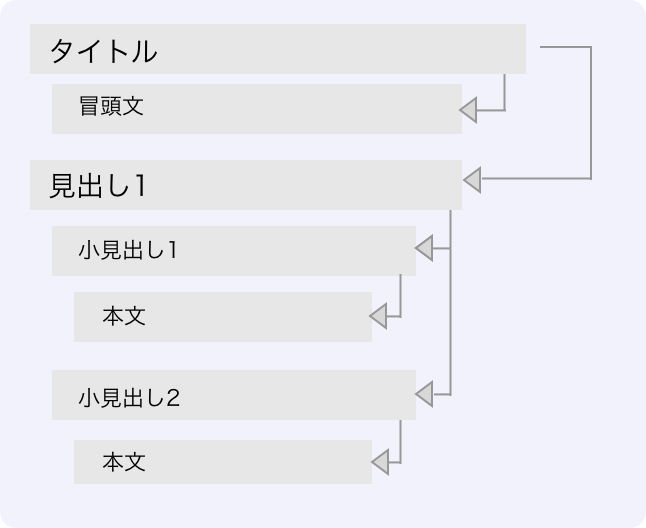Select the タイトル box
The width and height of the screenshot is (646, 528).
[277, 49]
